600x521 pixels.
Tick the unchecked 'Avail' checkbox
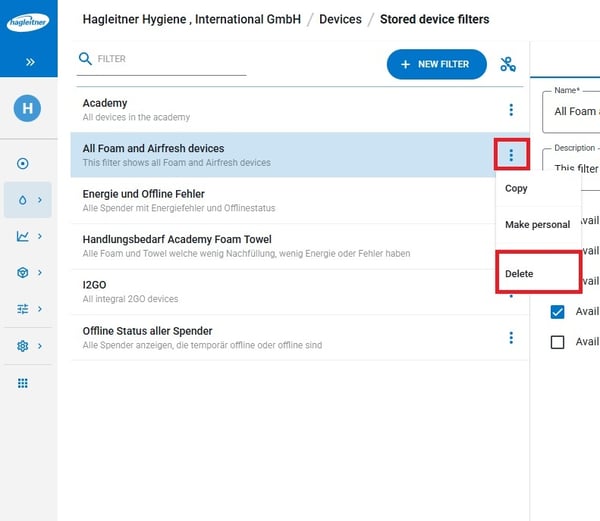(558, 342)
